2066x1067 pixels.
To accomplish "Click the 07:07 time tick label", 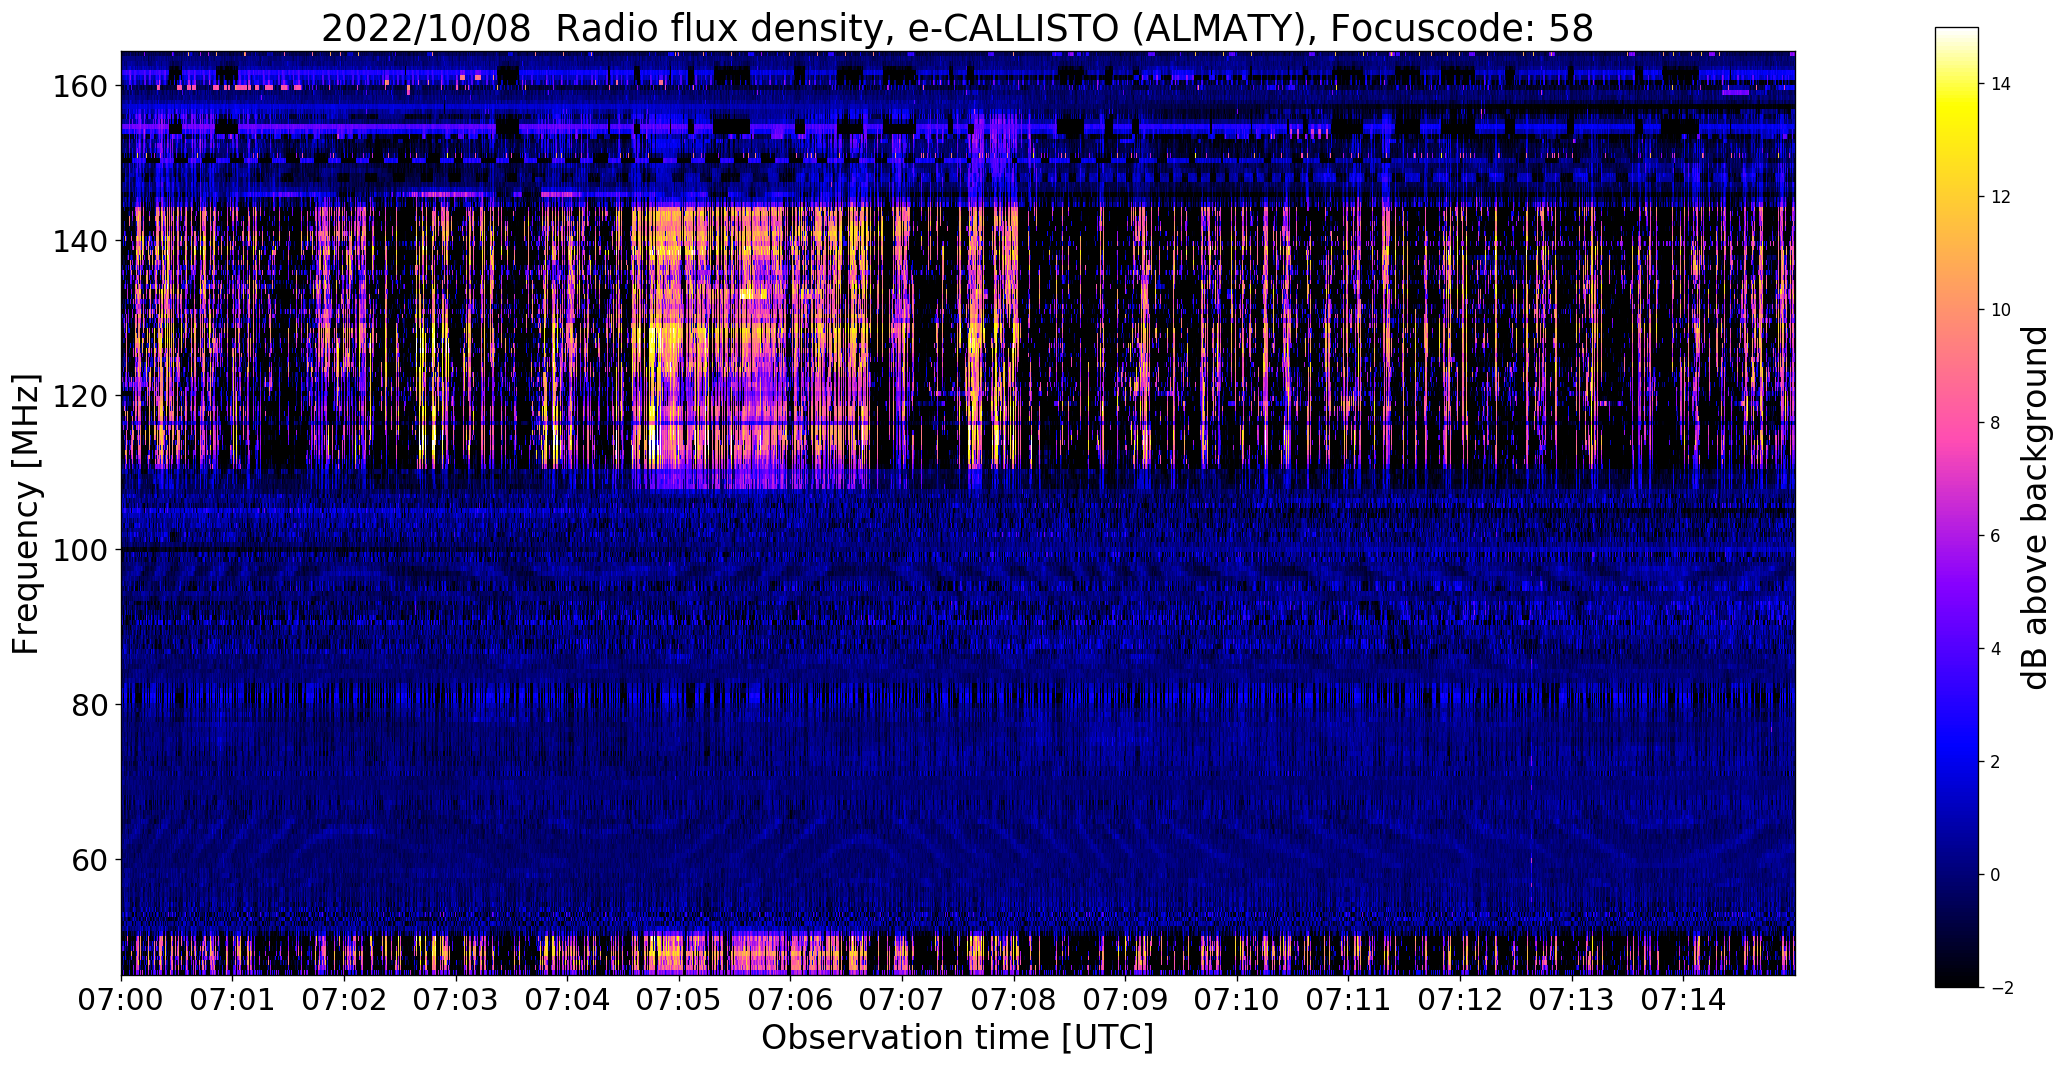I will click(x=902, y=1000).
